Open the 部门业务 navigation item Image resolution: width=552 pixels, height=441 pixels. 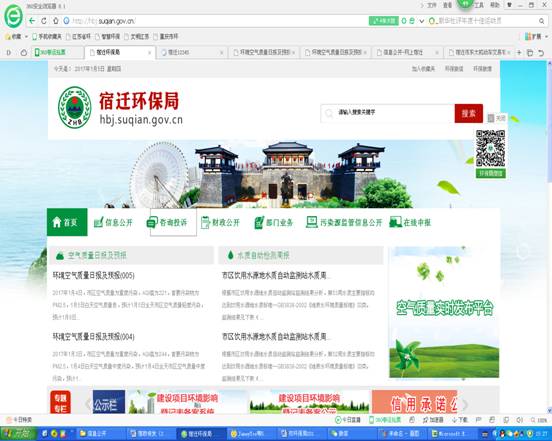pyautogui.click(x=274, y=222)
